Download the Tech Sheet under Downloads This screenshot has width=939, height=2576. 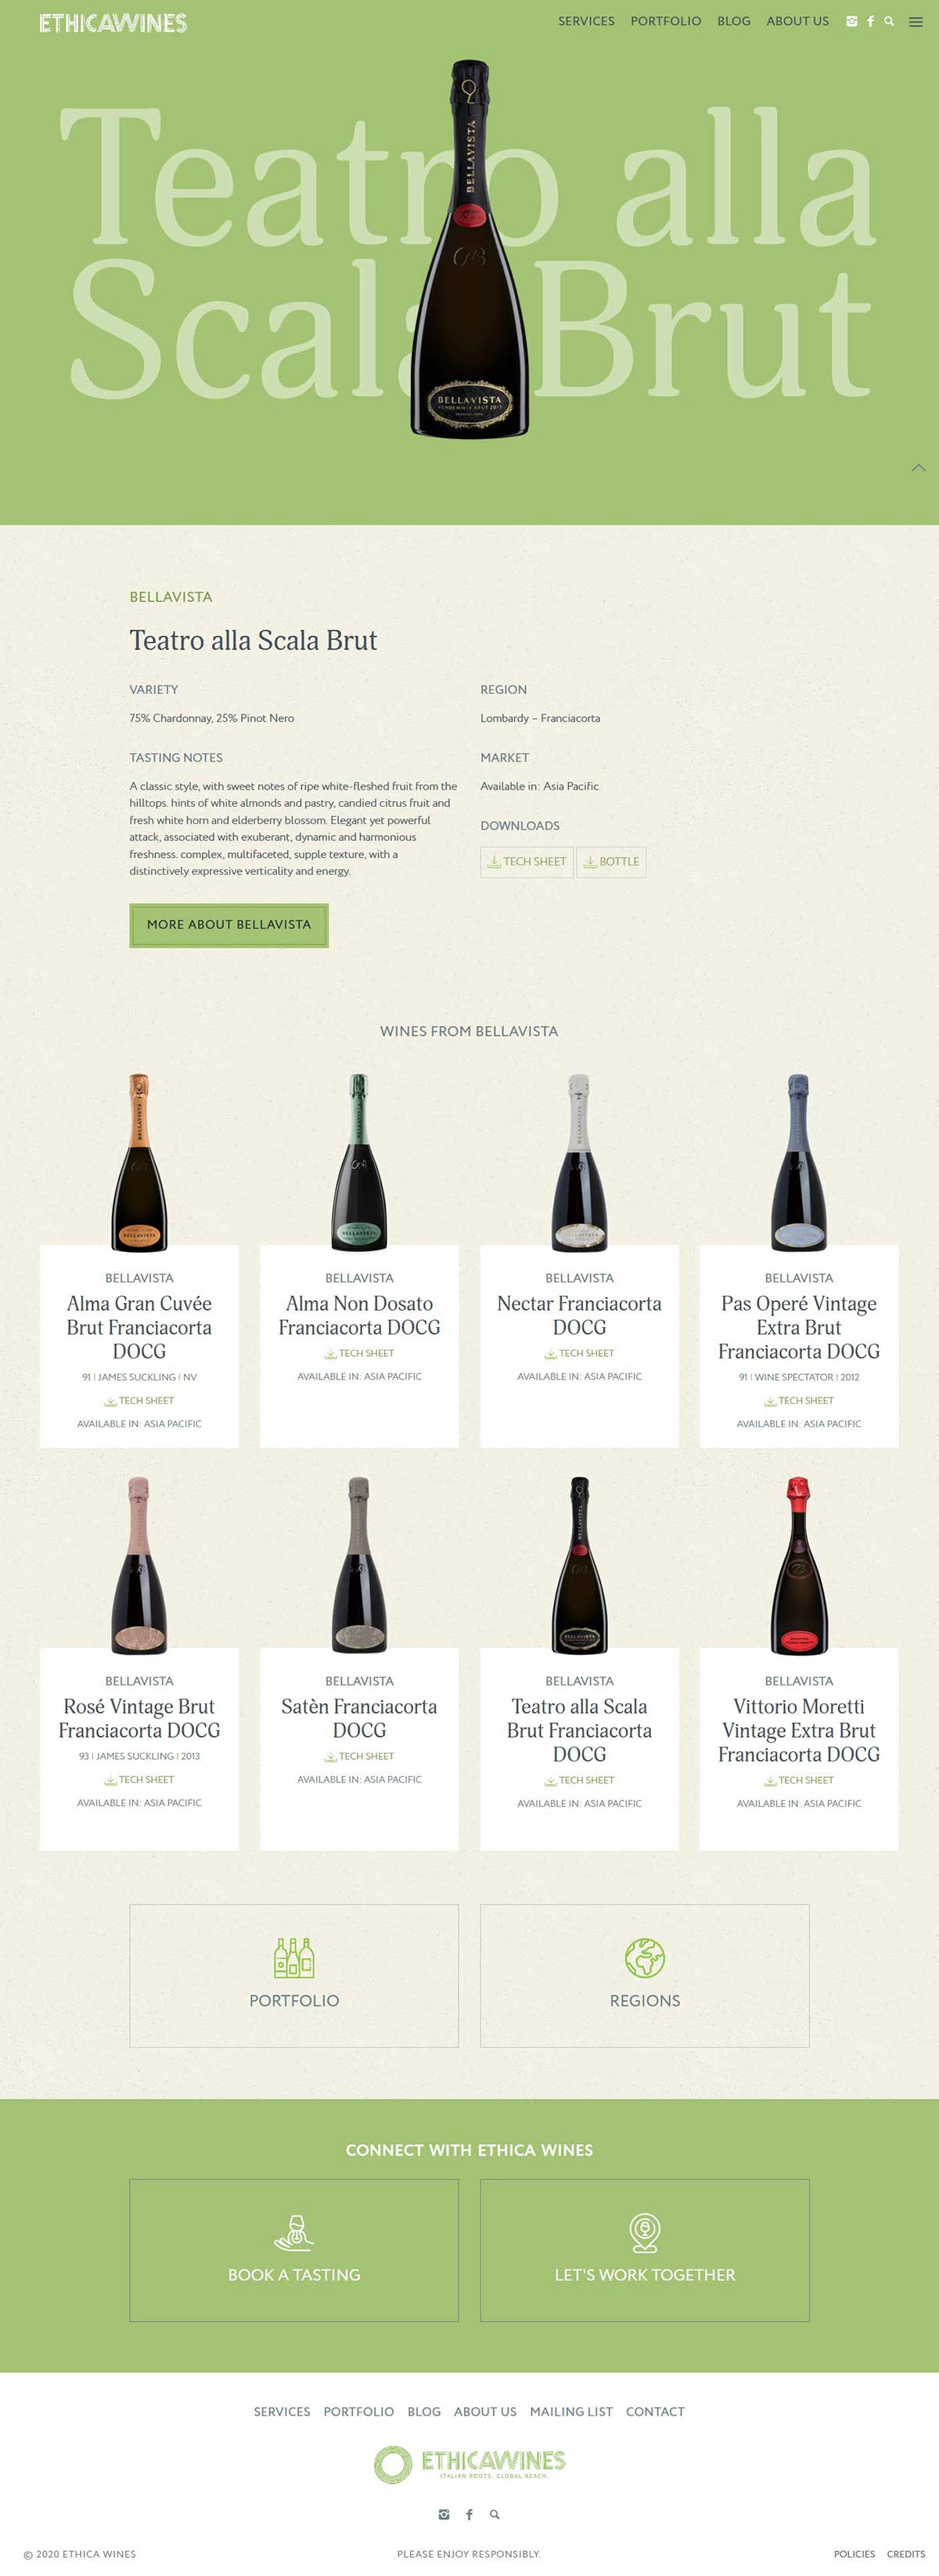[x=527, y=862]
